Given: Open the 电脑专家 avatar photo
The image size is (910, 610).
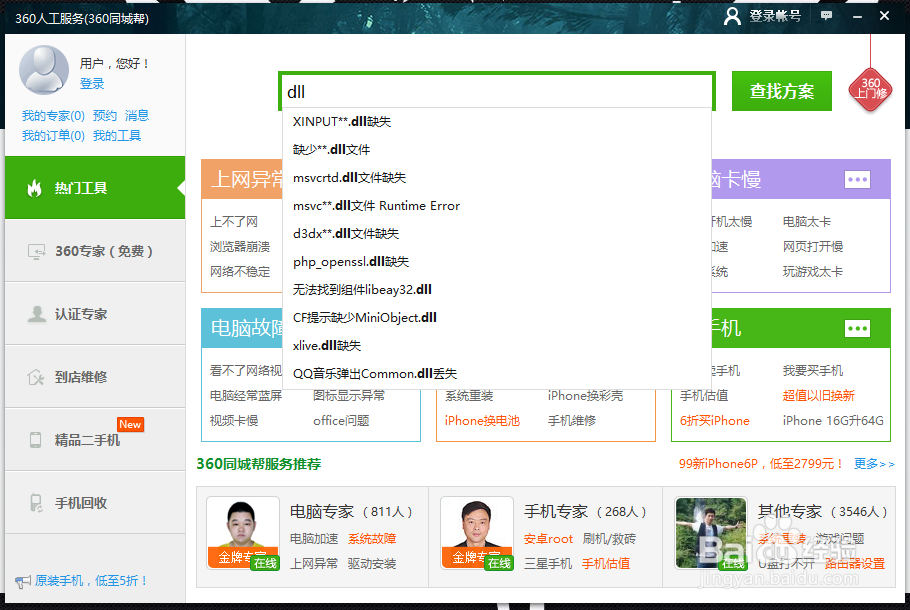Looking at the screenshot, I should [x=245, y=528].
